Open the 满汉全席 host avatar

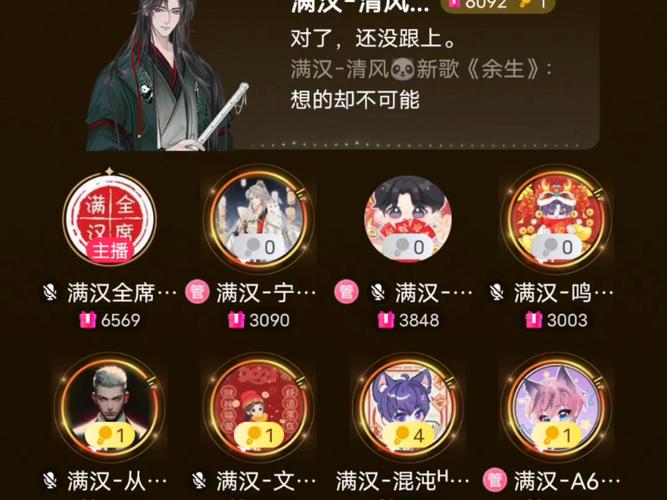(110, 219)
